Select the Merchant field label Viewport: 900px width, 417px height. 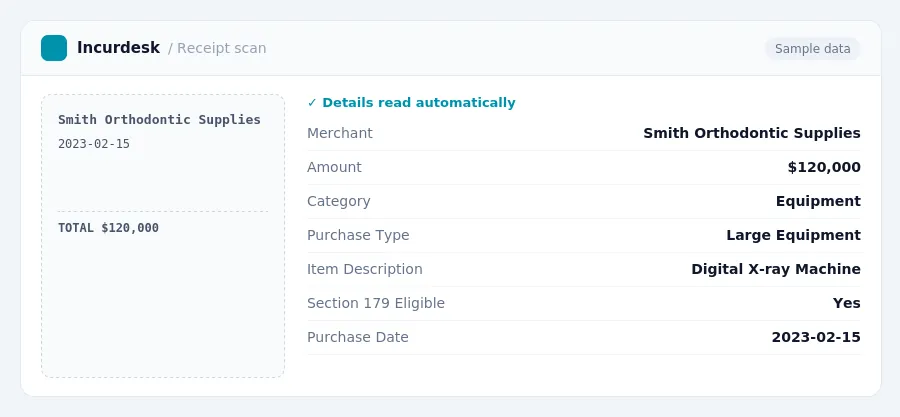point(340,133)
